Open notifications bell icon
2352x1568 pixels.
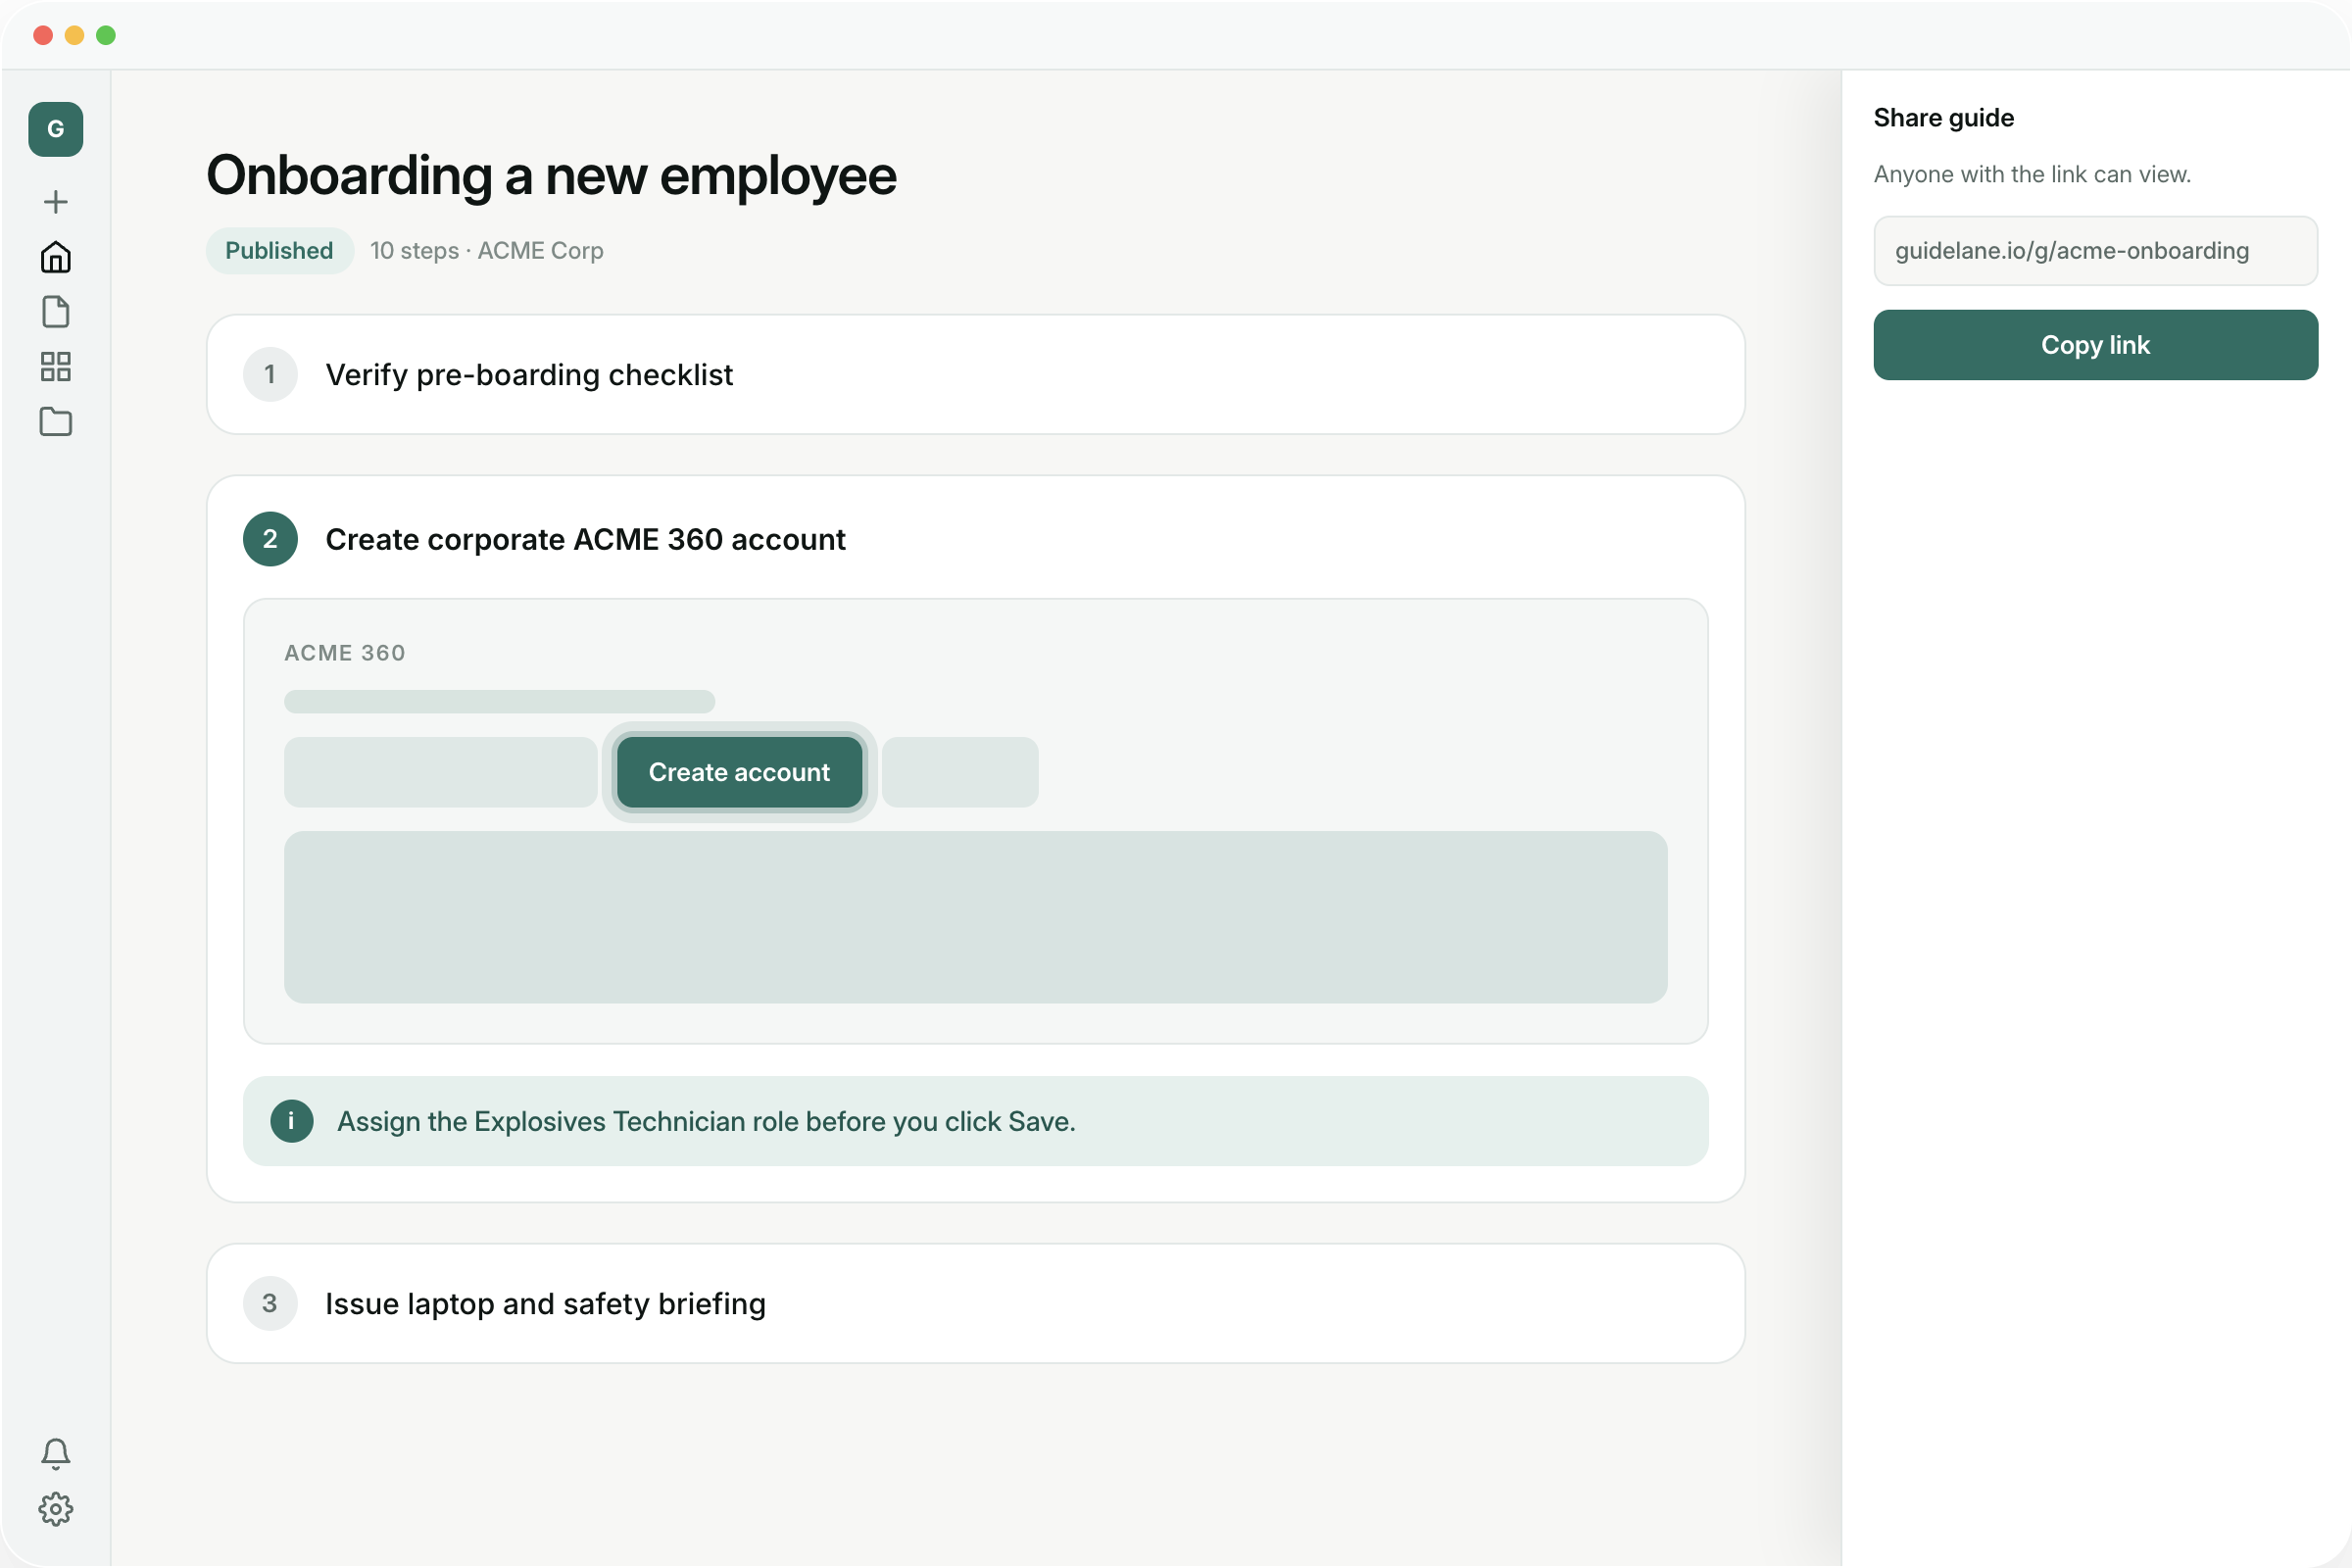pos(56,1454)
